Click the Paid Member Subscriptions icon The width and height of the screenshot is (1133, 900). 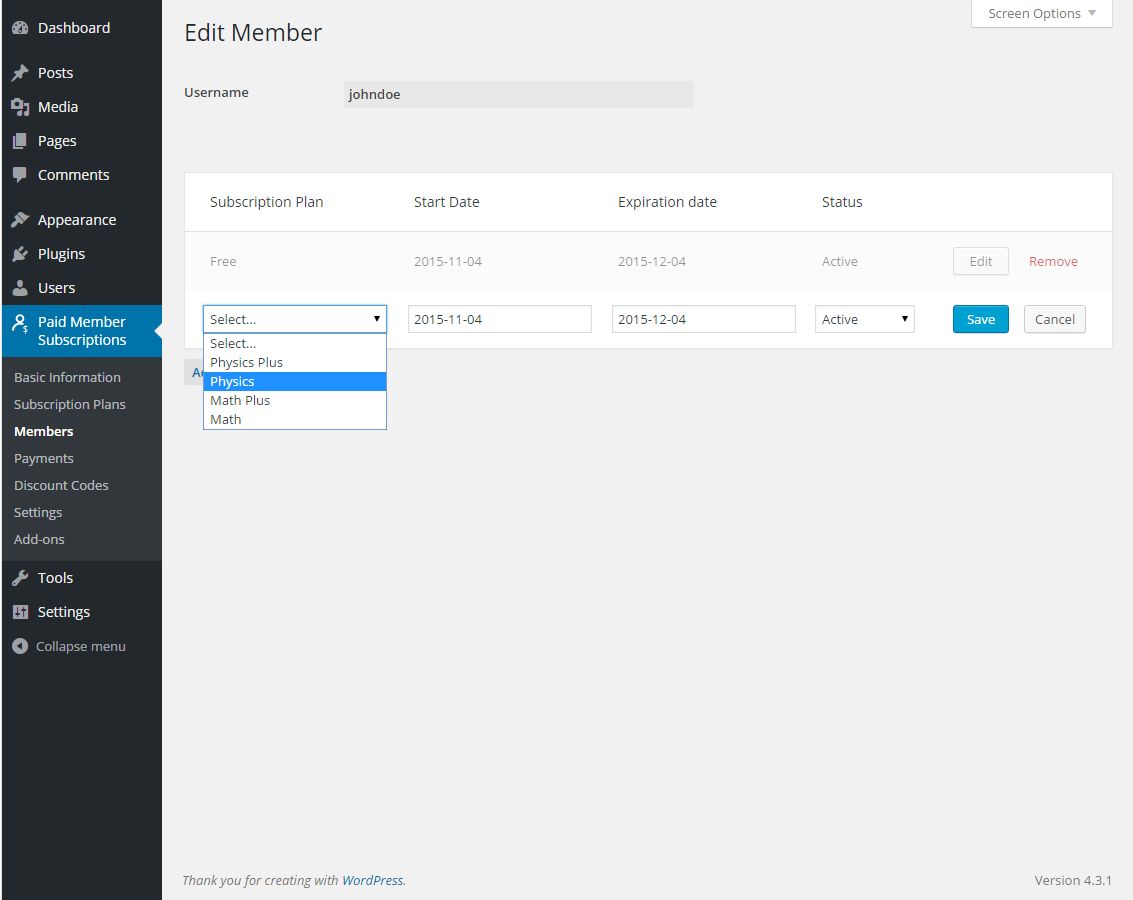(22, 322)
